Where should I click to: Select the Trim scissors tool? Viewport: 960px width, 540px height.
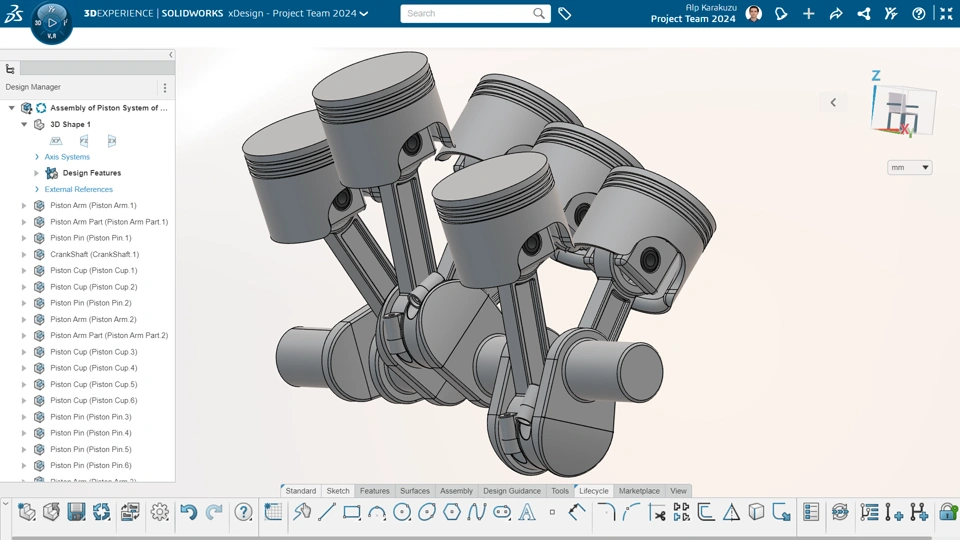[x=657, y=512]
